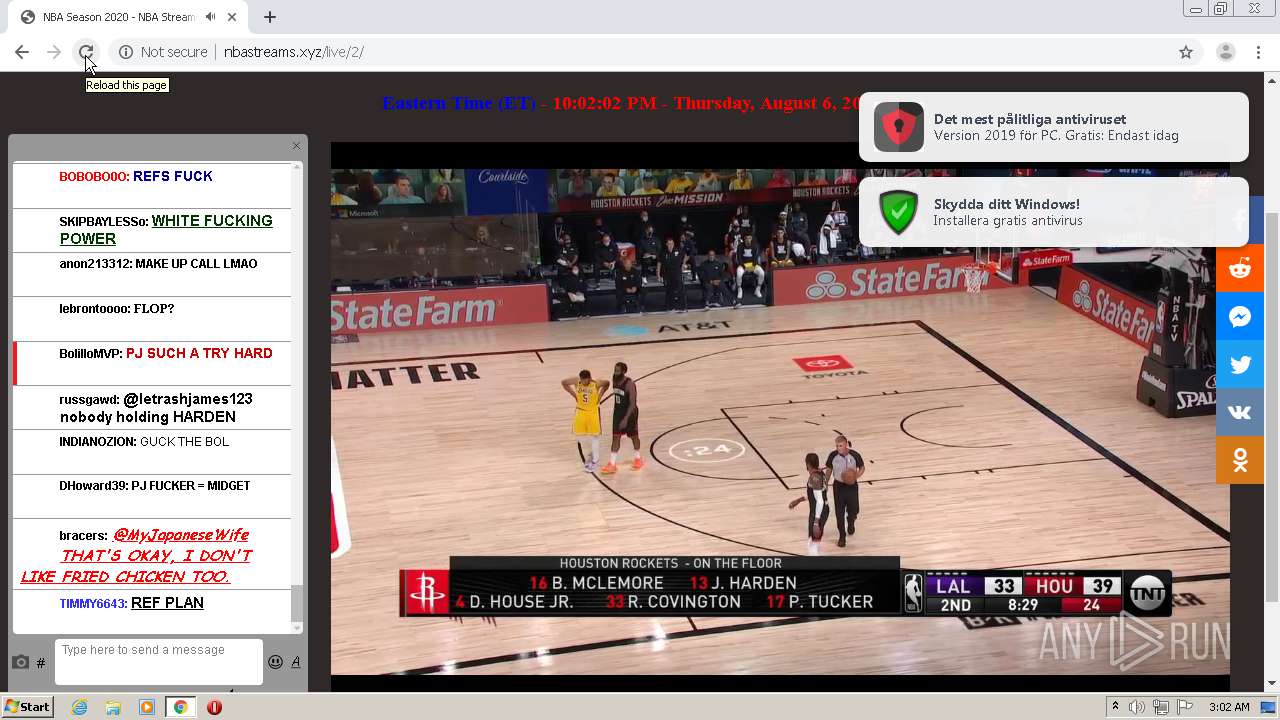This screenshot has height=720, width=1280.
Task: Share the stream on VK
Action: click(x=1240, y=412)
